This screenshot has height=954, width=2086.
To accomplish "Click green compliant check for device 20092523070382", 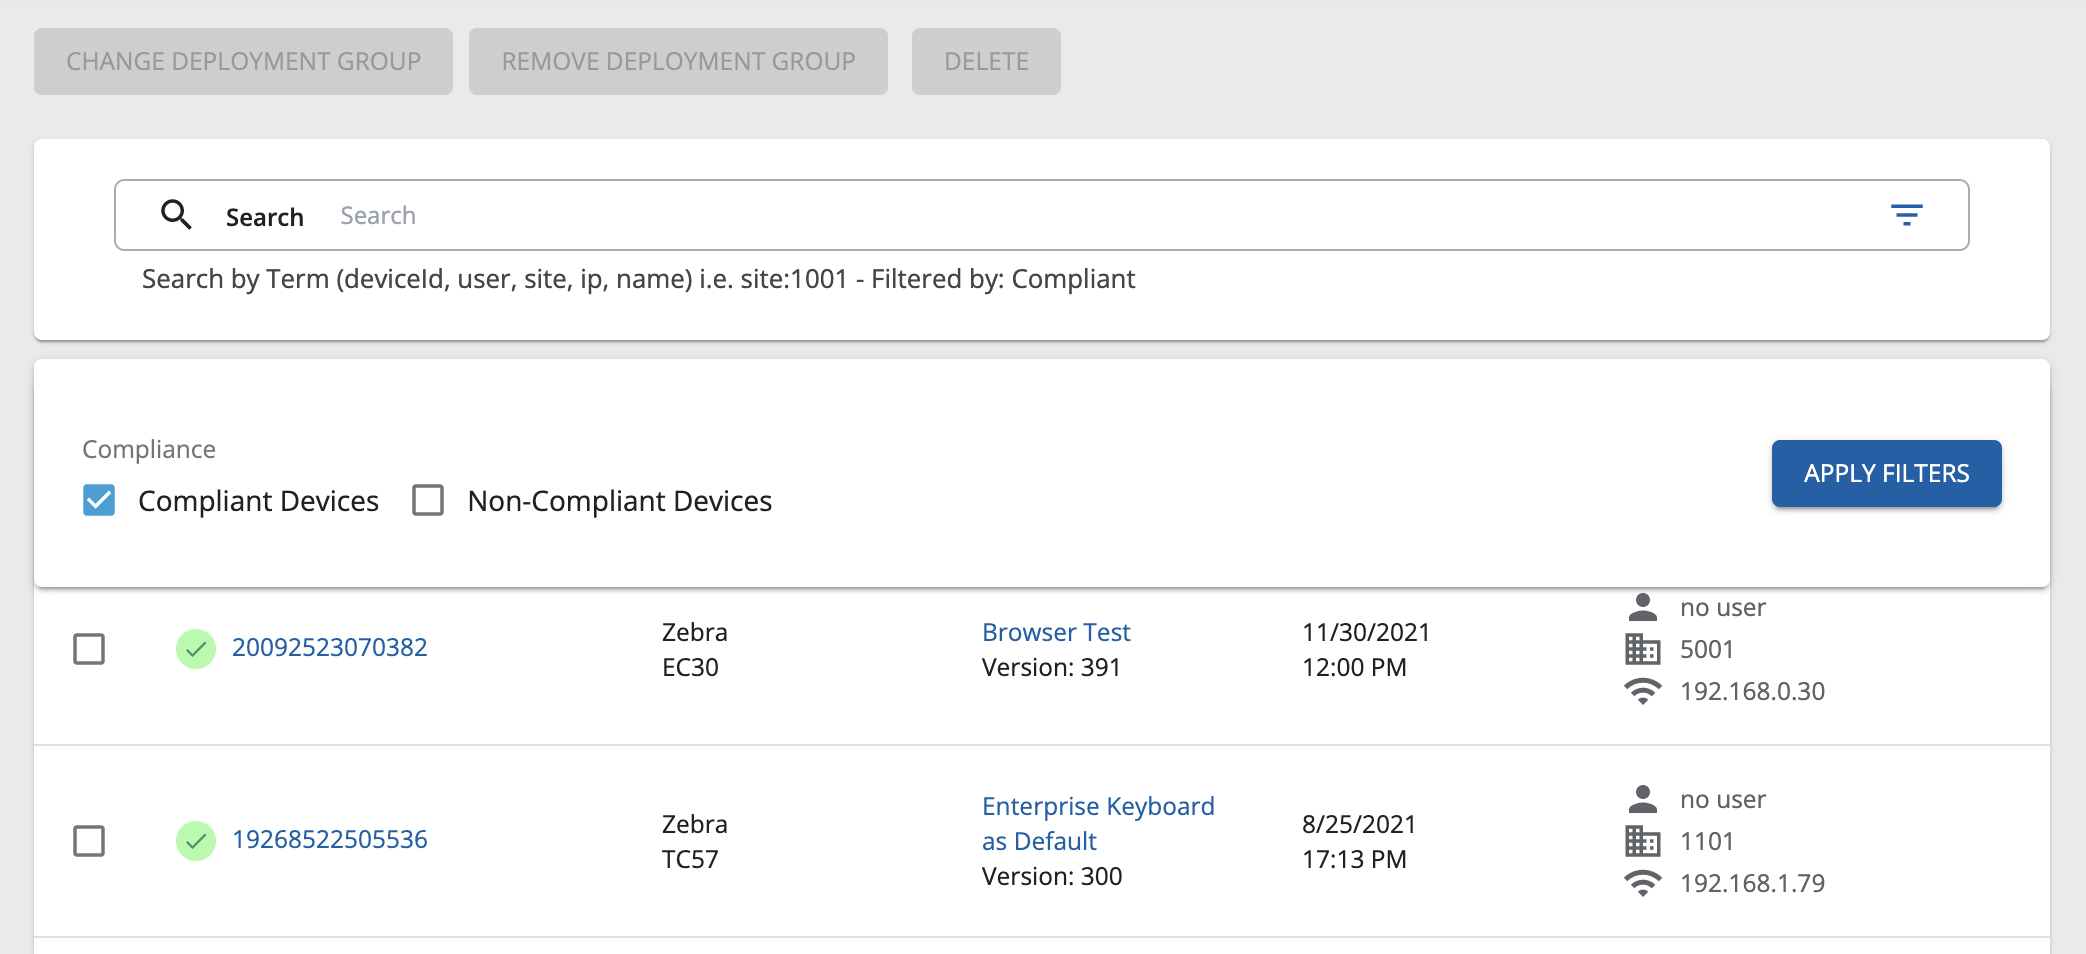I will pyautogui.click(x=196, y=649).
